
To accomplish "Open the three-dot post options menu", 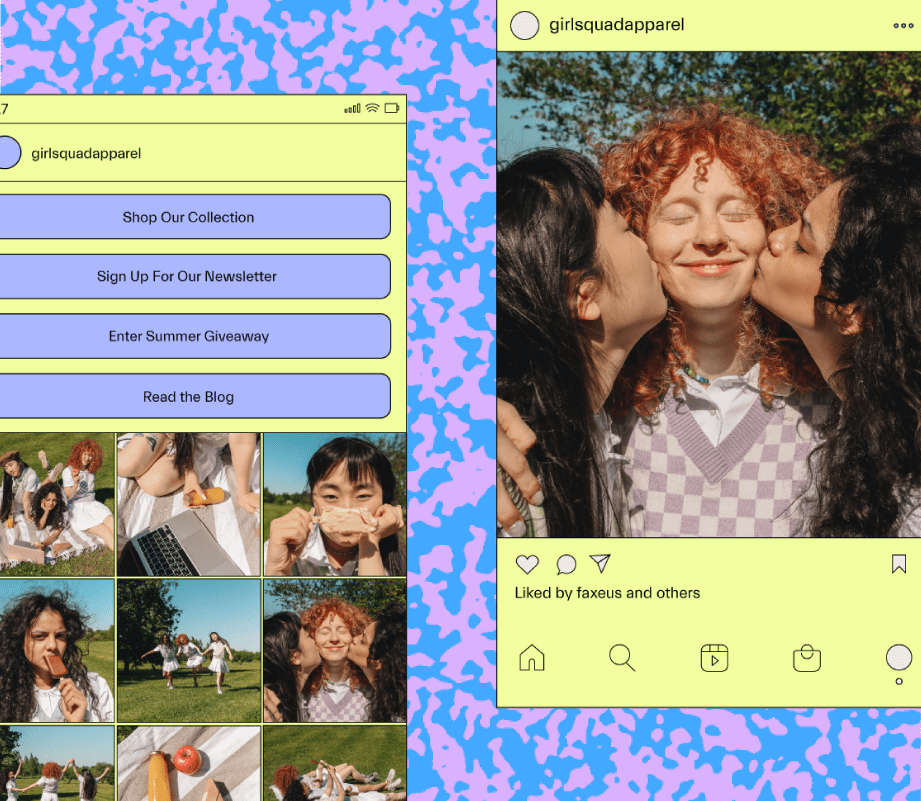I will [x=903, y=26].
